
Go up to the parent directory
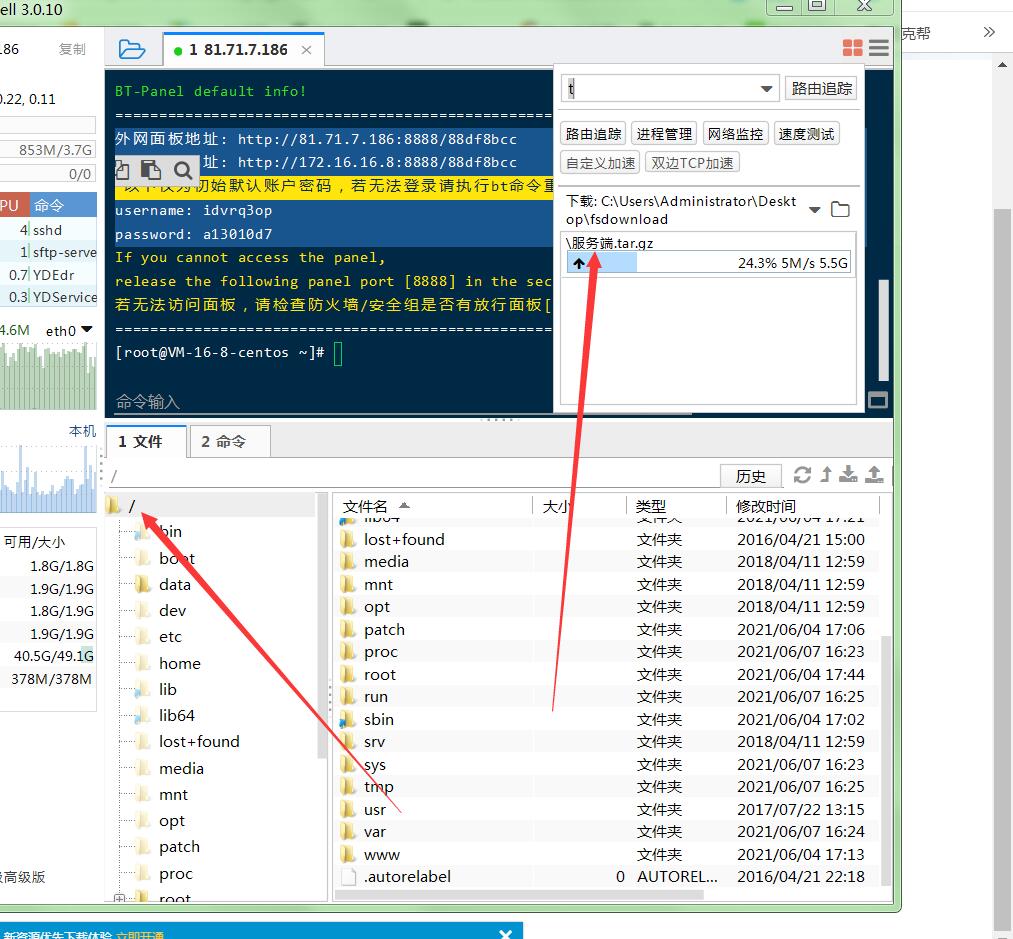tap(826, 475)
